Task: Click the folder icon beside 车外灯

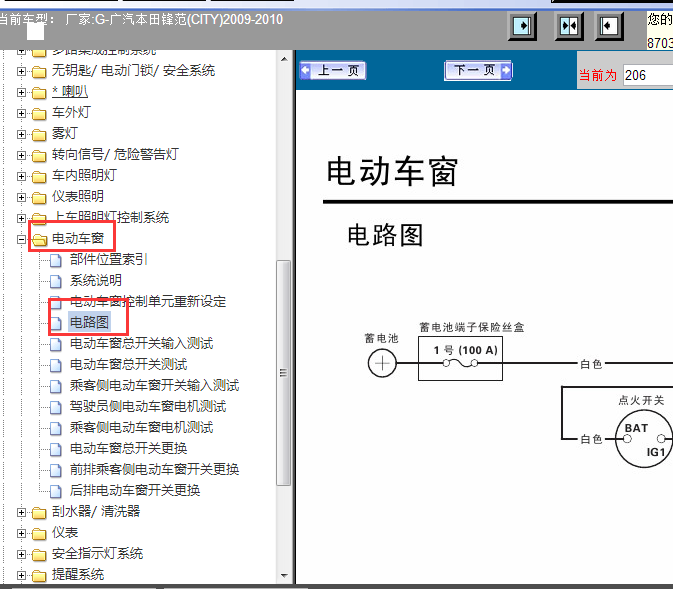Action: (x=39, y=114)
